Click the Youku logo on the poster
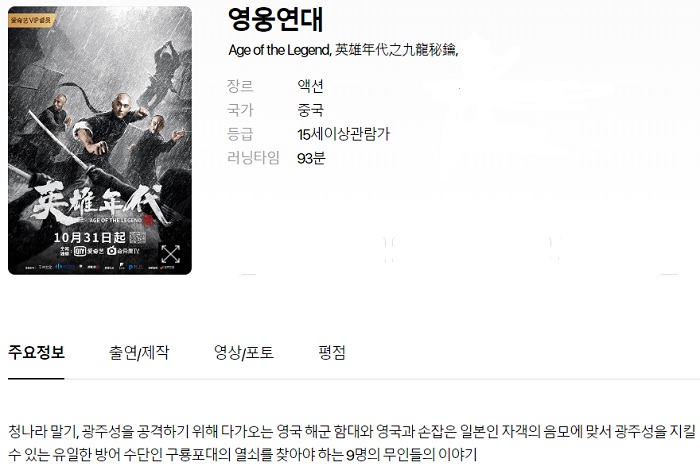Screen dimensions: 700x470 [122, 251]
